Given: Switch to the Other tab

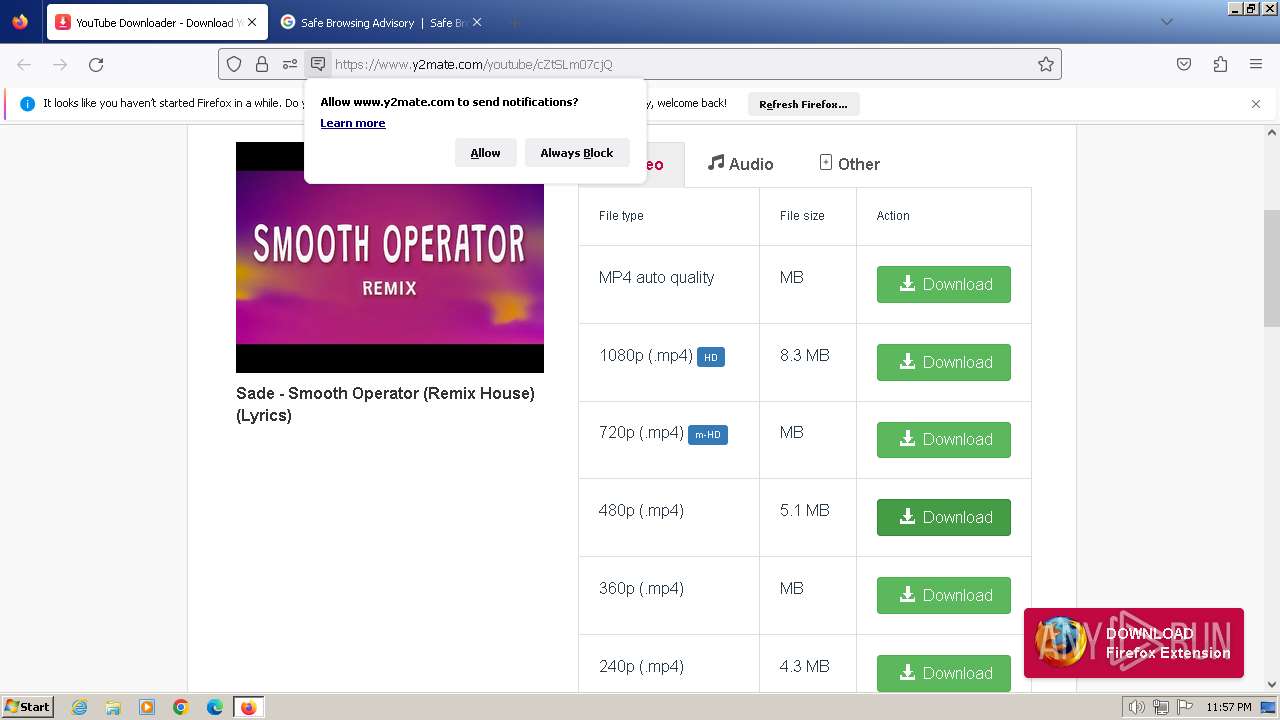Looking at the screenshot, I should pos(849,164).
